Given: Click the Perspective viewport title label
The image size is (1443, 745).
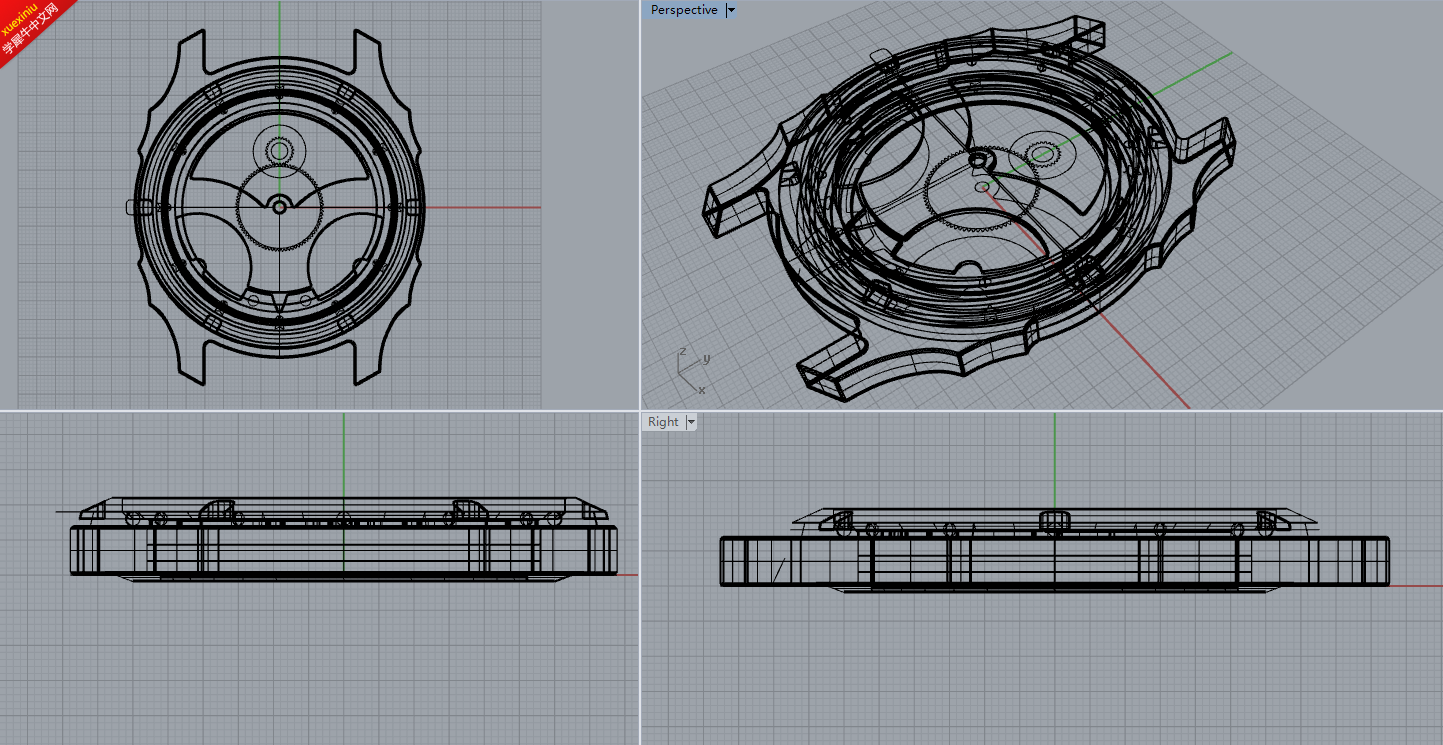Looking at the screenshot, I should pyautogui.click(x=684, y=10).
